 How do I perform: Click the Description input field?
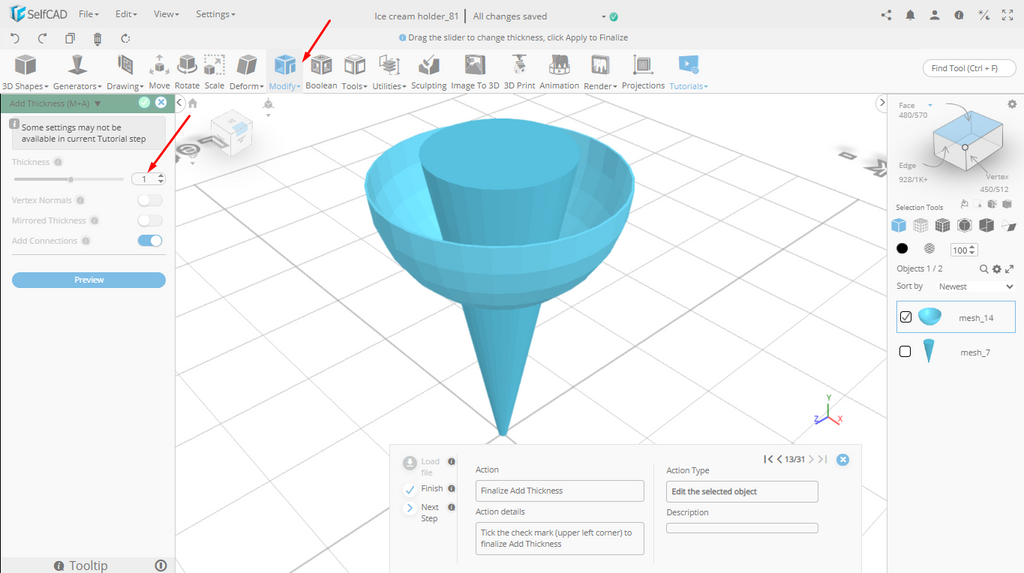click(x=742, y=528)
